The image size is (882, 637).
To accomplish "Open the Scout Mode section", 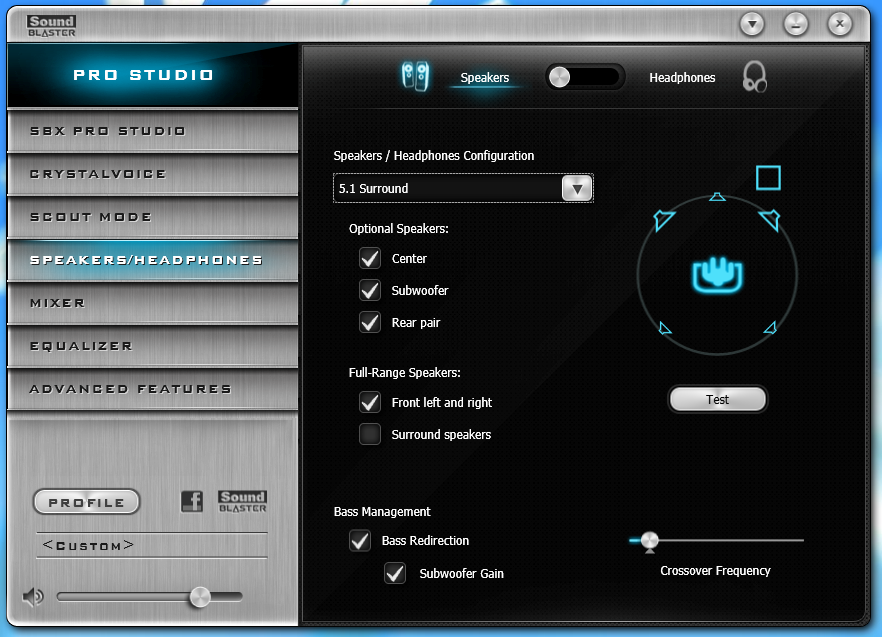I will coord(152,217).
